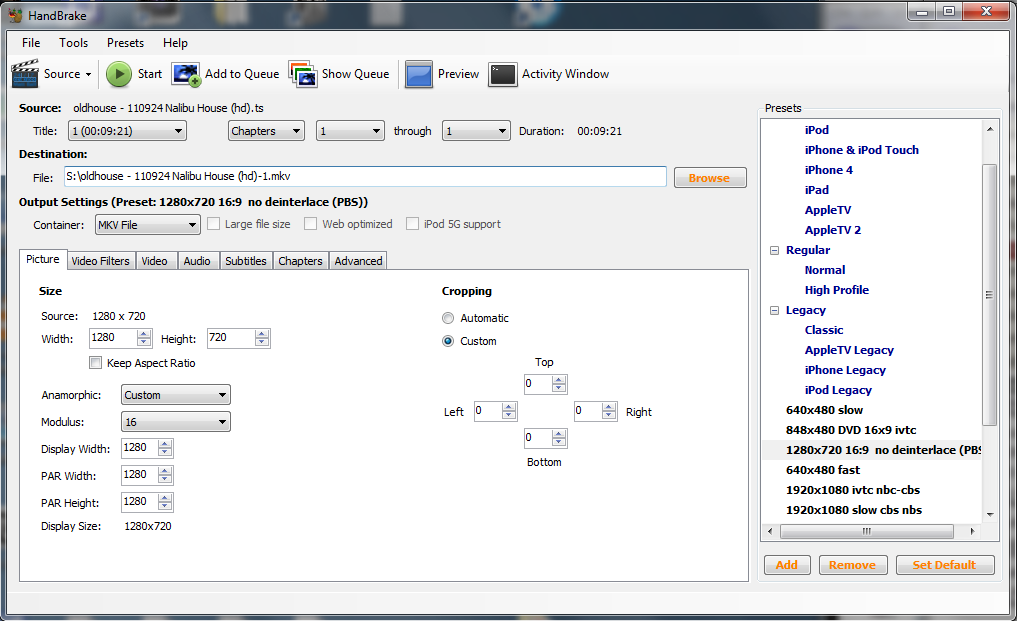Select the AppleTV 2 preset
Screen dimensions: 1017x621
tap(833, 230)
